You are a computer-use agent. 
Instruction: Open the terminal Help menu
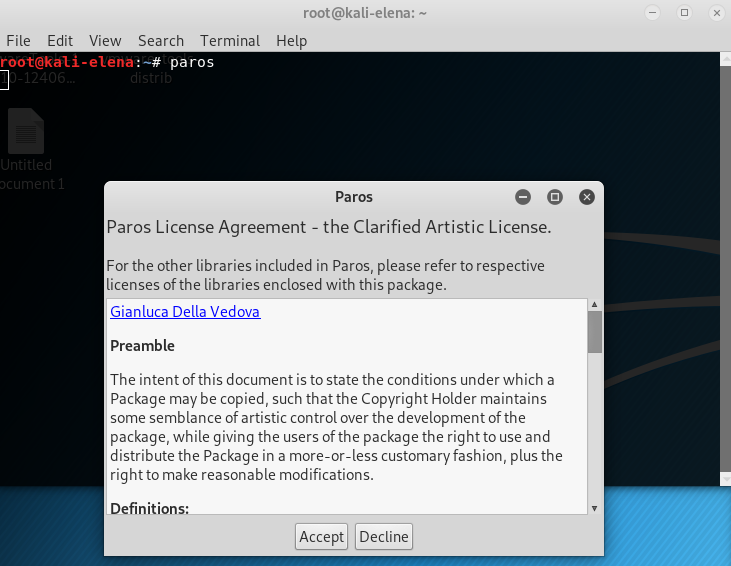pos(291,41)
